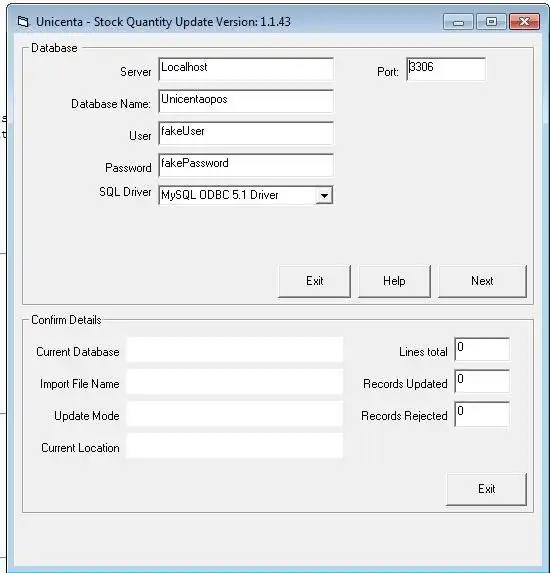Open Help for the database settings

point(394,281)
